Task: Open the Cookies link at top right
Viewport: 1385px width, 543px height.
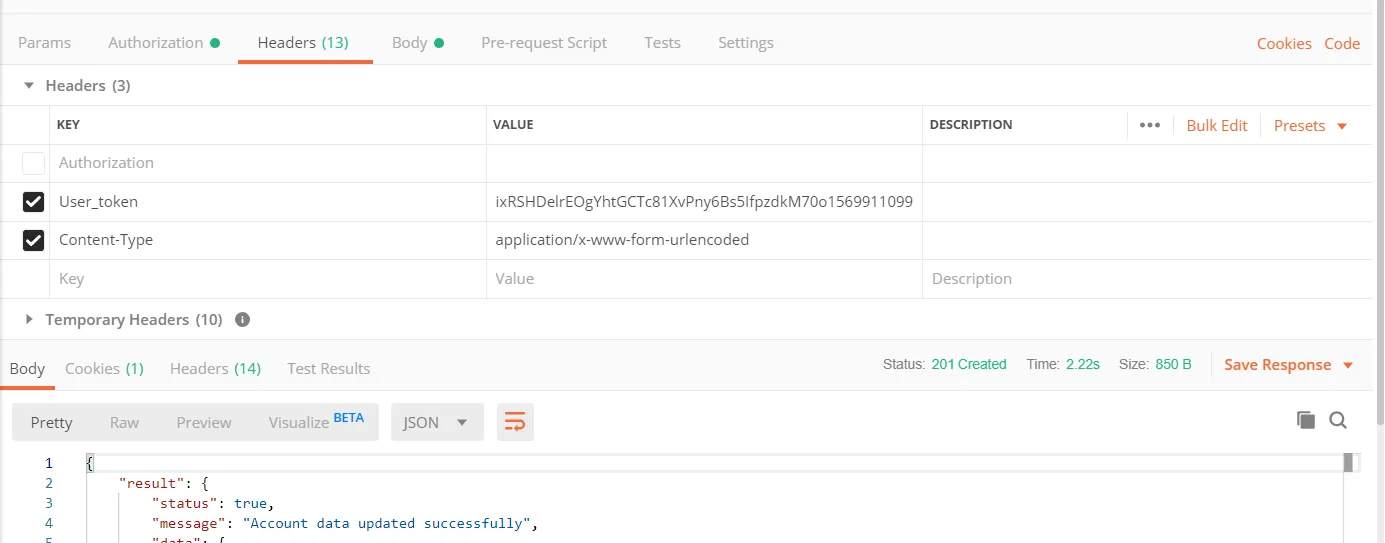Action: pyautogui.click(x=1284, y=44)
